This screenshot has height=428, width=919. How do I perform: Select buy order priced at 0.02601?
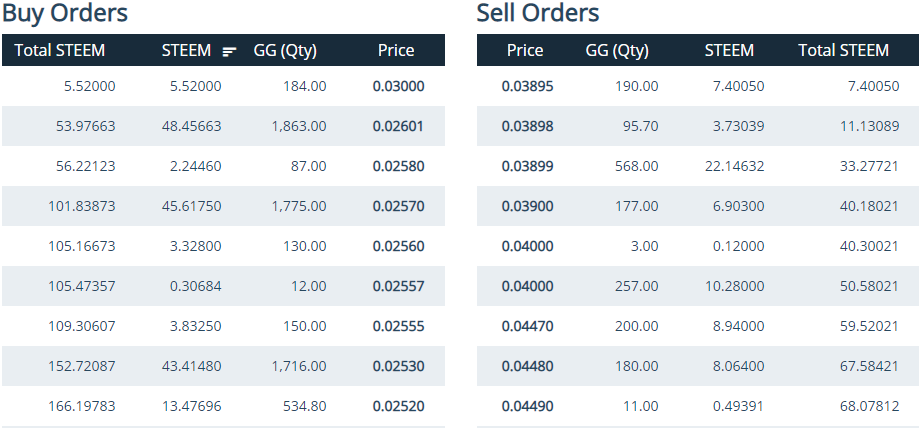[x=398, y=126]
